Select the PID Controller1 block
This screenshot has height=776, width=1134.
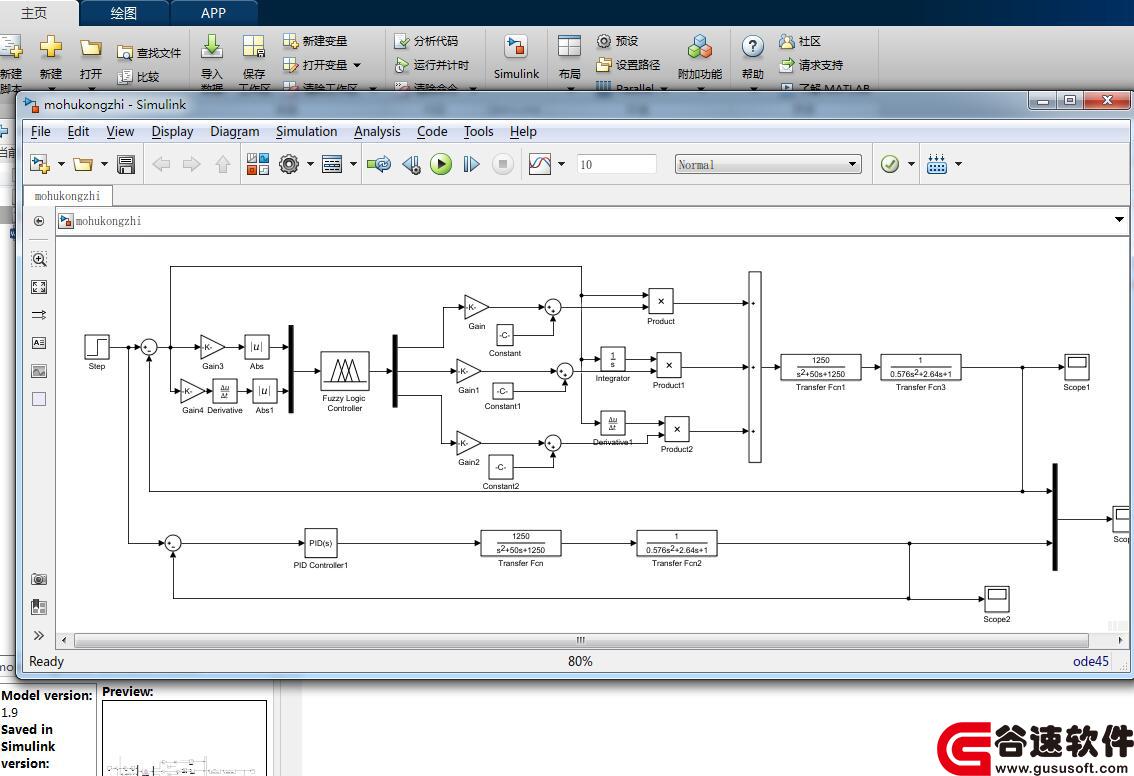click(x=320, y=543)
